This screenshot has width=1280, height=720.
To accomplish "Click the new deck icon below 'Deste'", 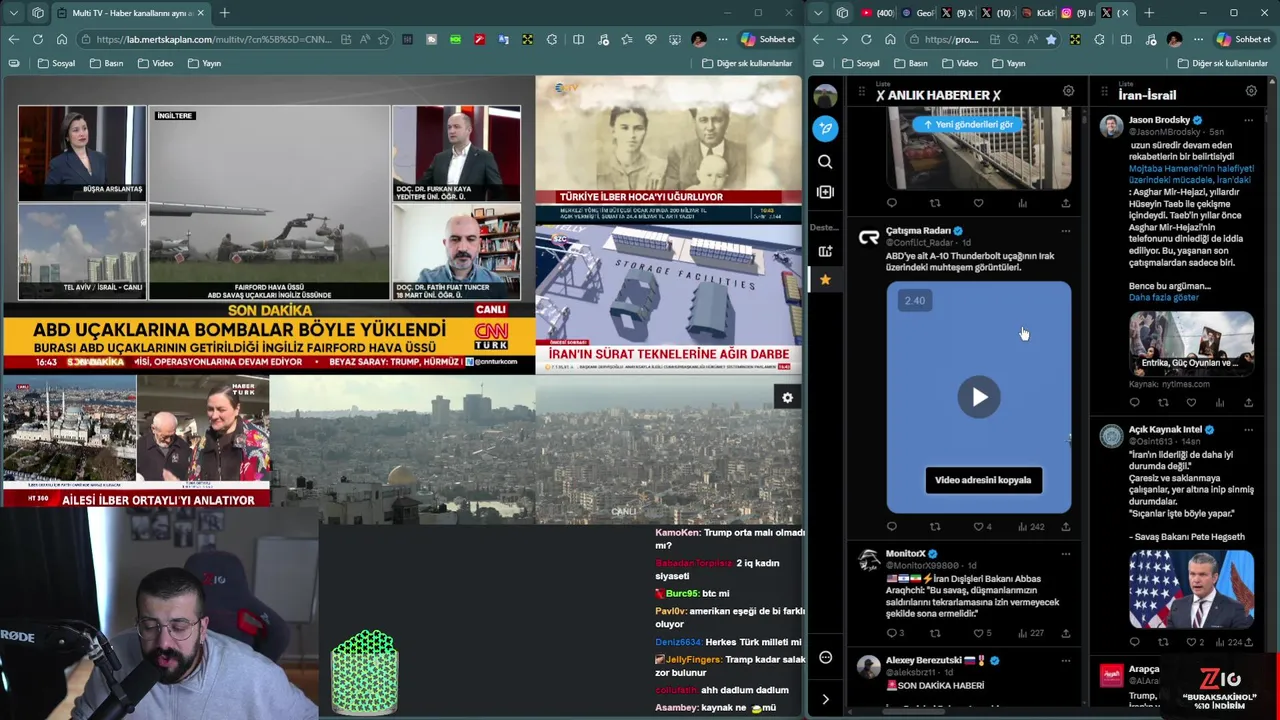I will pyautogui.click(x=825, y=251).
